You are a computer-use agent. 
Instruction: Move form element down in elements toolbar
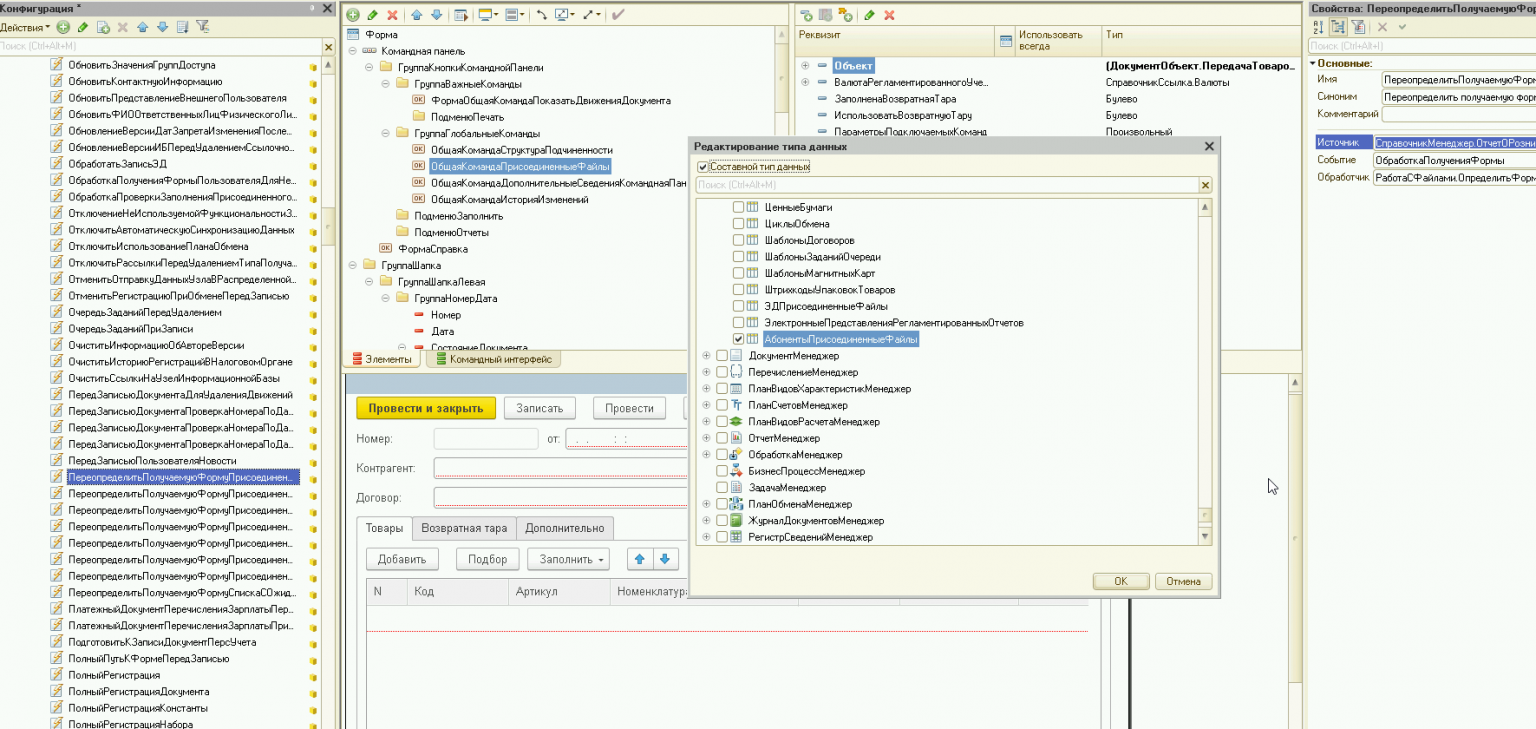436,15
